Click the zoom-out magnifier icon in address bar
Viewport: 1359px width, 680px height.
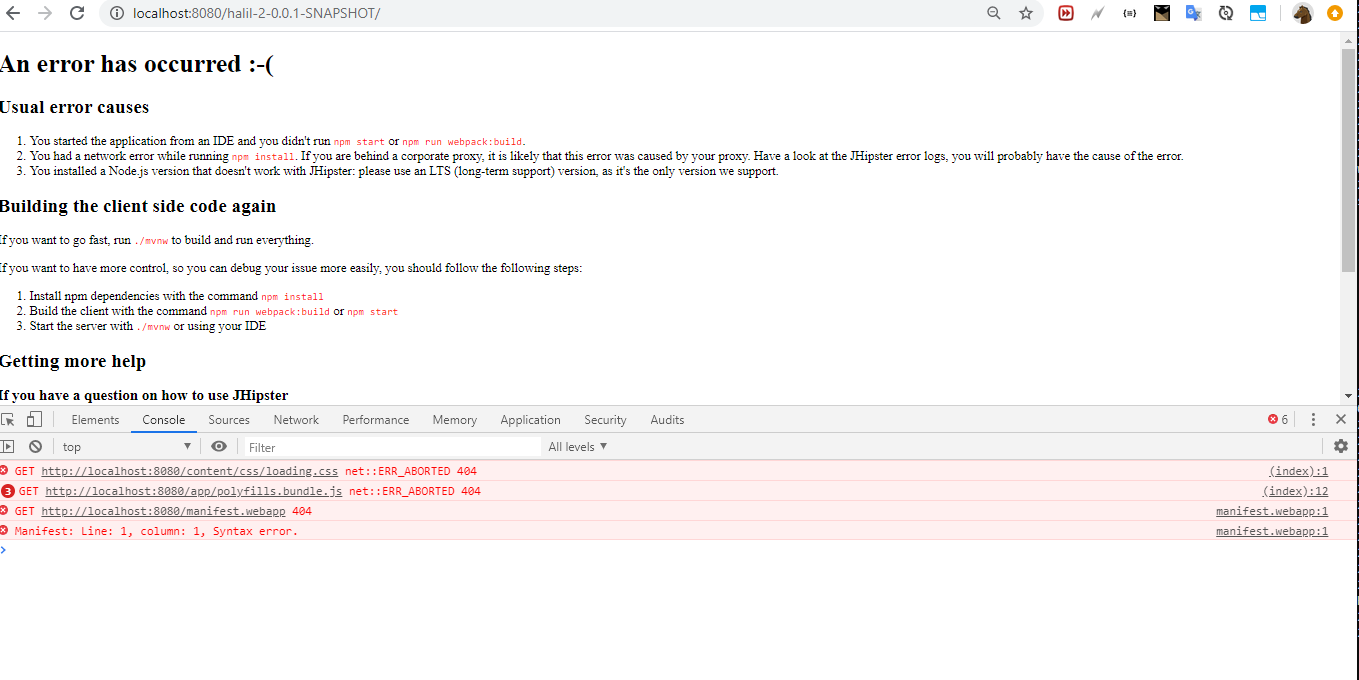click(994, 13)
